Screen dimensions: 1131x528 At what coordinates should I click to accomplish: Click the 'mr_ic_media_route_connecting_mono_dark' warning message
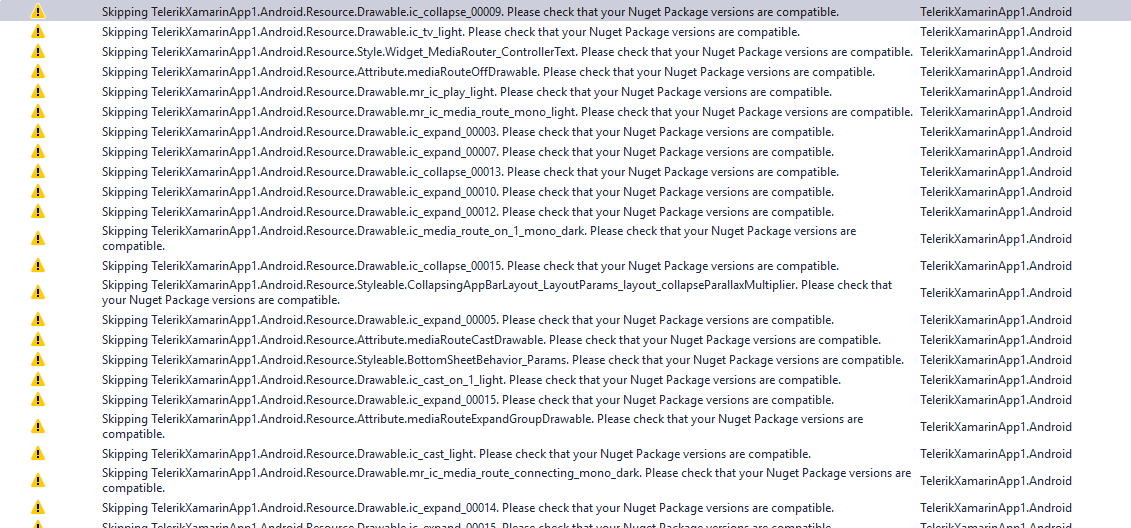coord(506,481)
